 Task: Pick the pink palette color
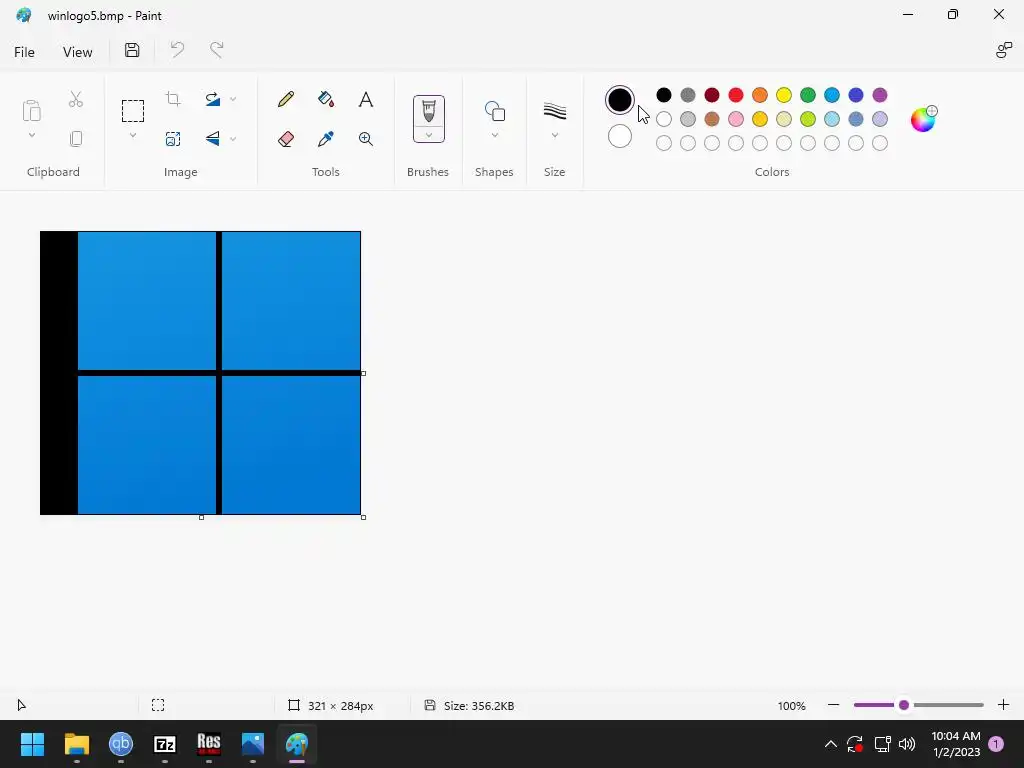coord(735,119)
